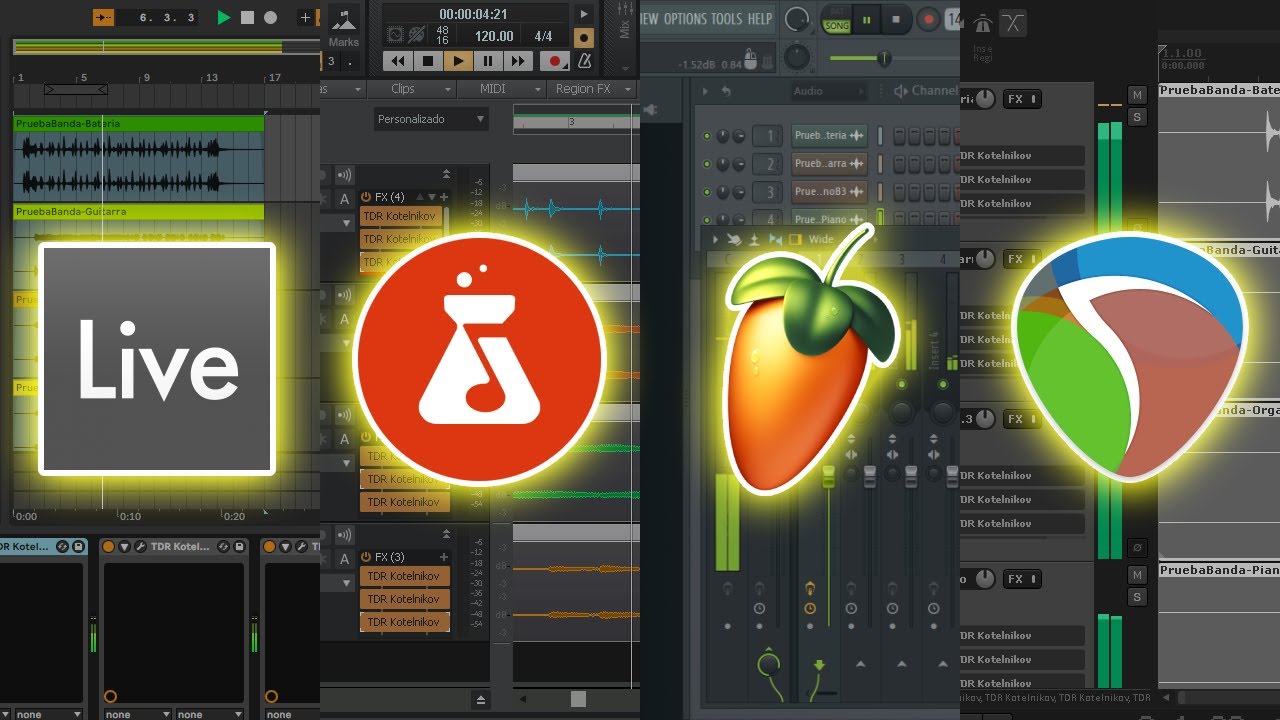Viewport: 1280px width, 720px height.
Task: Open the Wide layout dropdown in FL Studio mixer
Action: tap(821, 240)
